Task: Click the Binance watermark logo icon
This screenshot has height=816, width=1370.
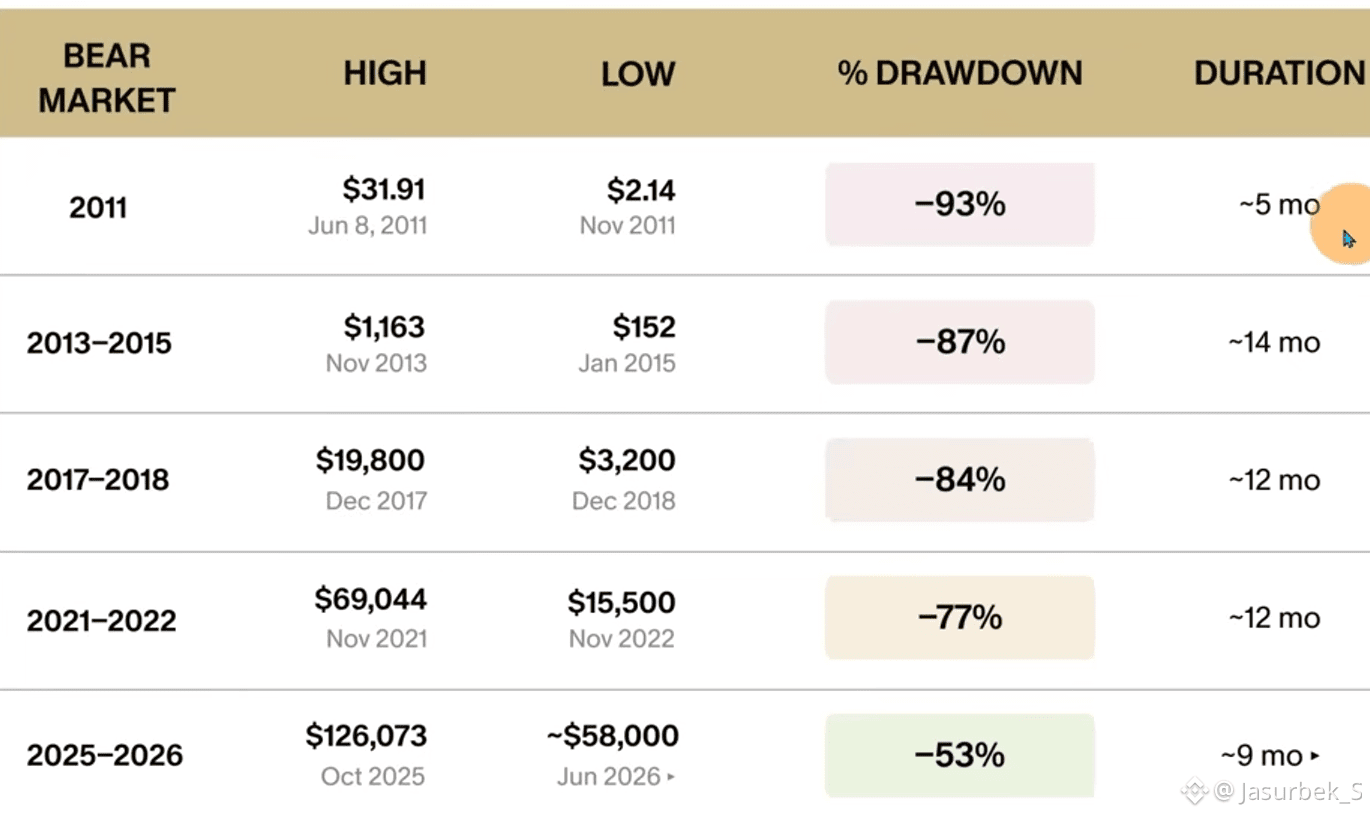Action: coord(1195,792)
